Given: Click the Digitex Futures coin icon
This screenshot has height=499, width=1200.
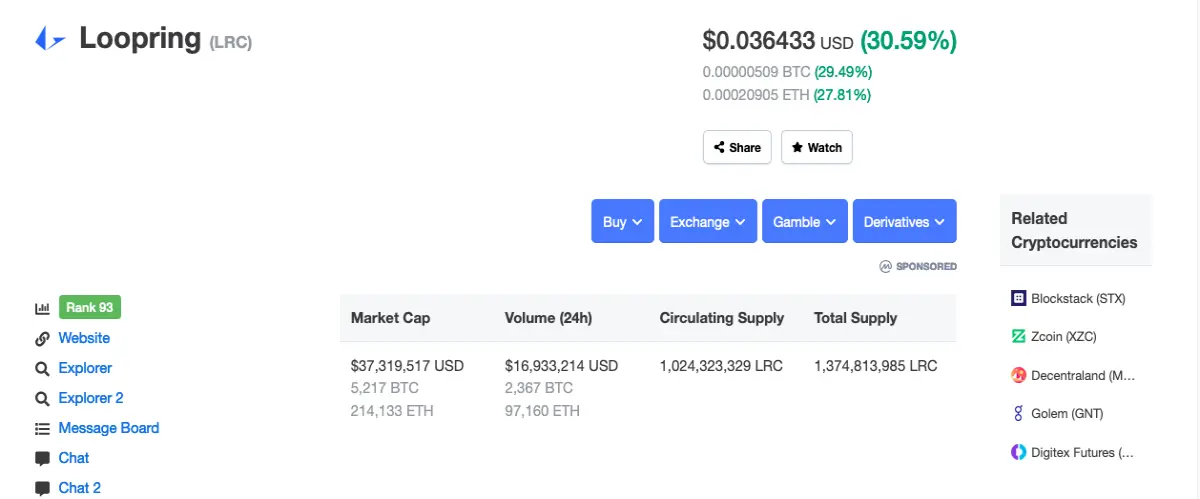Looking at the screenshot, I should click(1018, 452).
